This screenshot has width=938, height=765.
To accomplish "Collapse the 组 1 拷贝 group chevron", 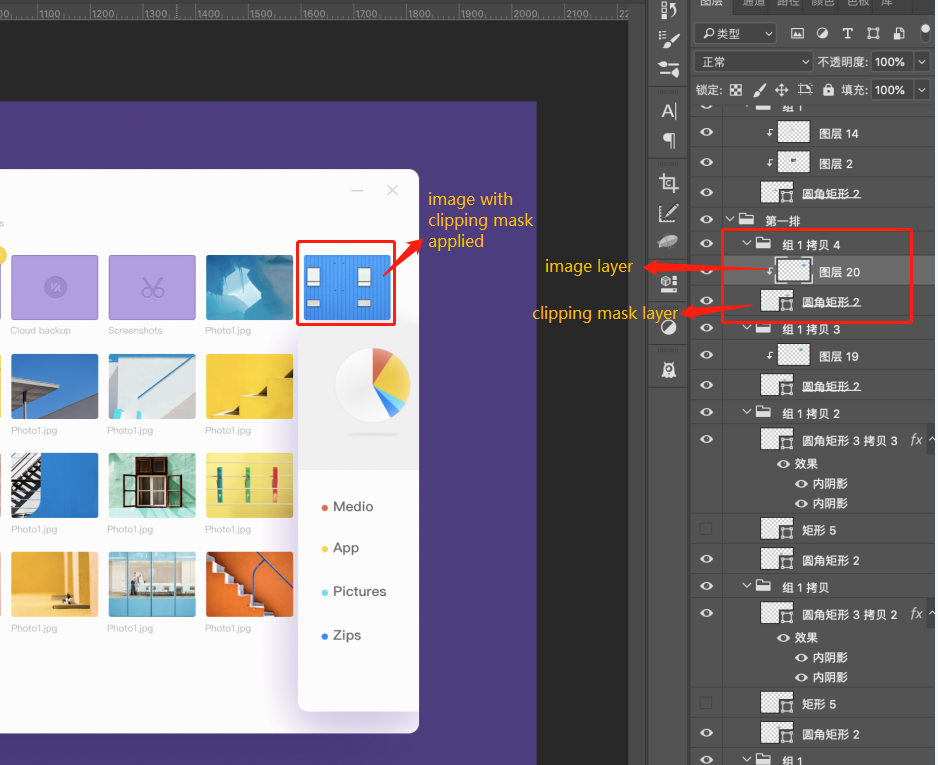I will 747,586.
